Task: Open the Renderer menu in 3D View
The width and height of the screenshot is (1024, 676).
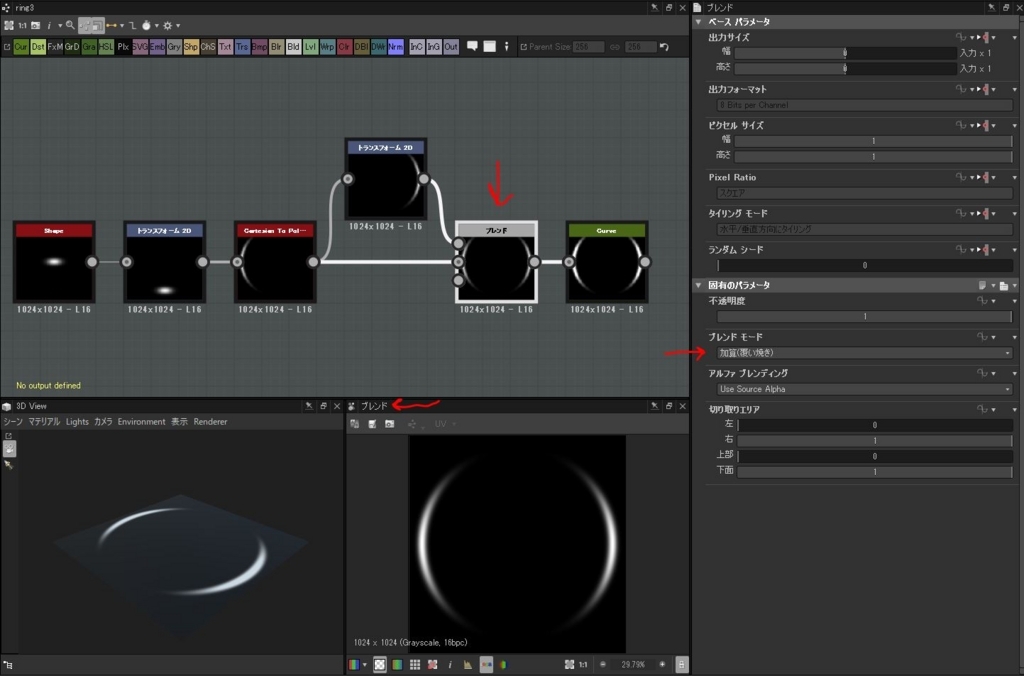Action: pyautogui.click(x=210, y=422)
